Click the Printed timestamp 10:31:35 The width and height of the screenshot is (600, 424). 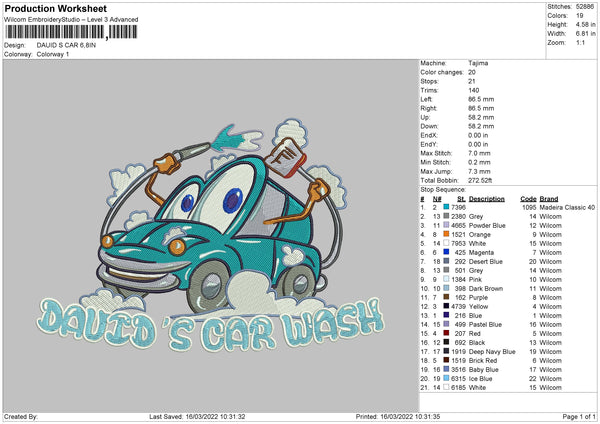point(427,416)
